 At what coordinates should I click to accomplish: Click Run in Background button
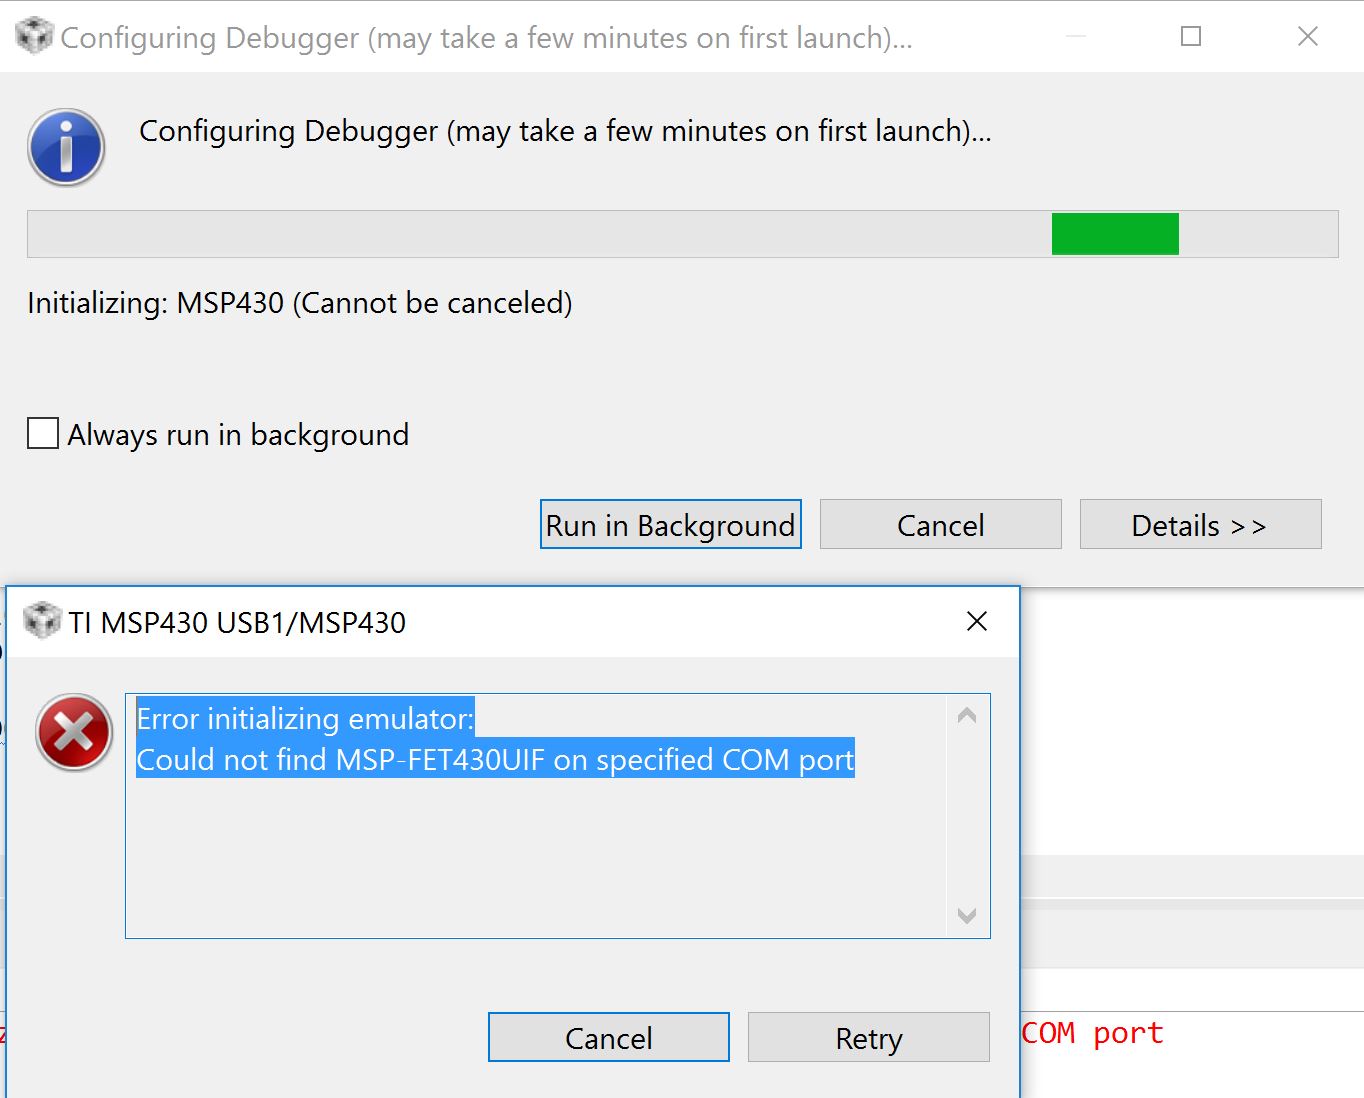671,525
